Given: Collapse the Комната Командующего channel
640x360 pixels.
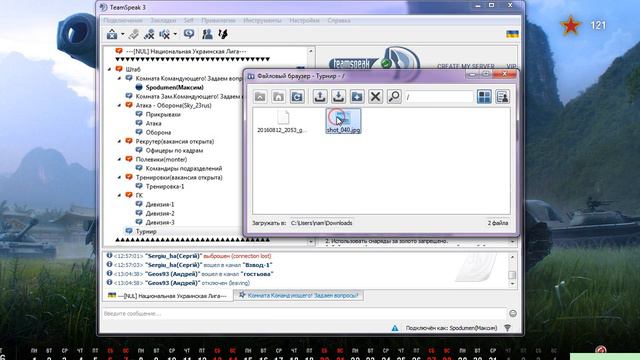Looking at the screenshot, I should pos(119,78).
